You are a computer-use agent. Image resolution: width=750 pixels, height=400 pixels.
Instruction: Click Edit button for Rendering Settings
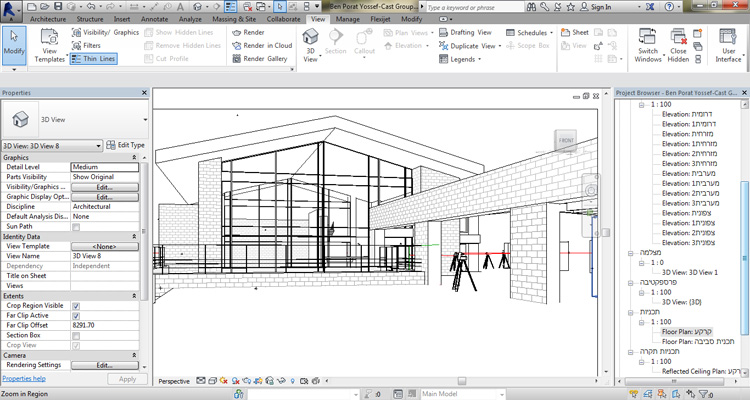pyautogui.click(x=105, y=365)
